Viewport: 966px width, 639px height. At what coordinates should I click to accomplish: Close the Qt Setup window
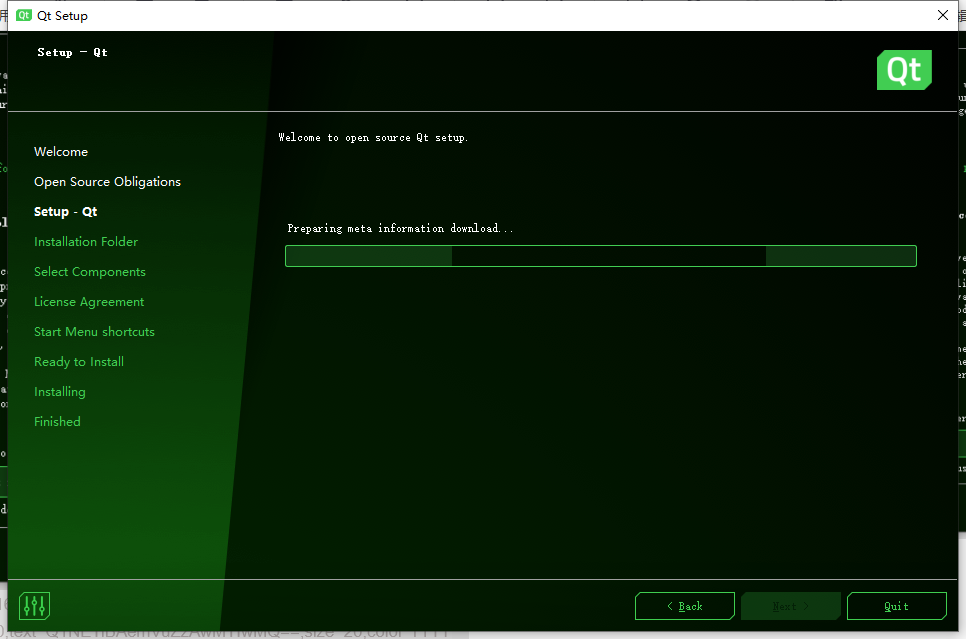[x=943, y=15]
